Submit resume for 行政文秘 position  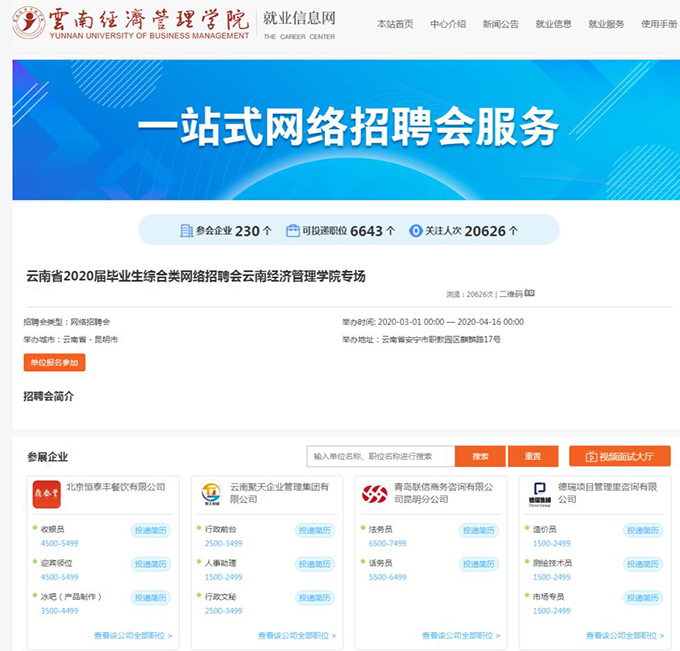click(314, 598)
